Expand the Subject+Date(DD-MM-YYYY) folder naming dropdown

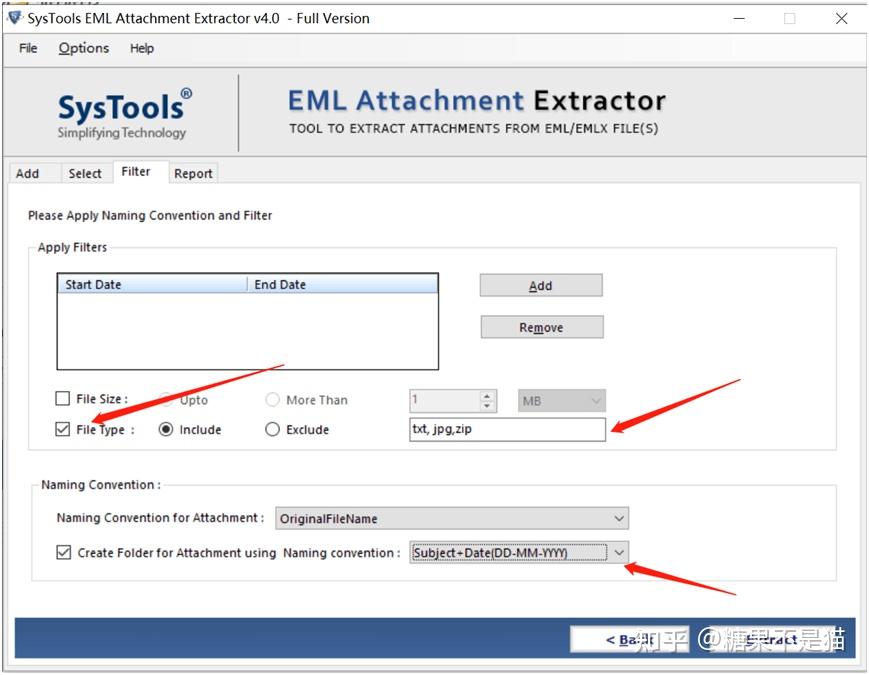(x=617, y=552)
